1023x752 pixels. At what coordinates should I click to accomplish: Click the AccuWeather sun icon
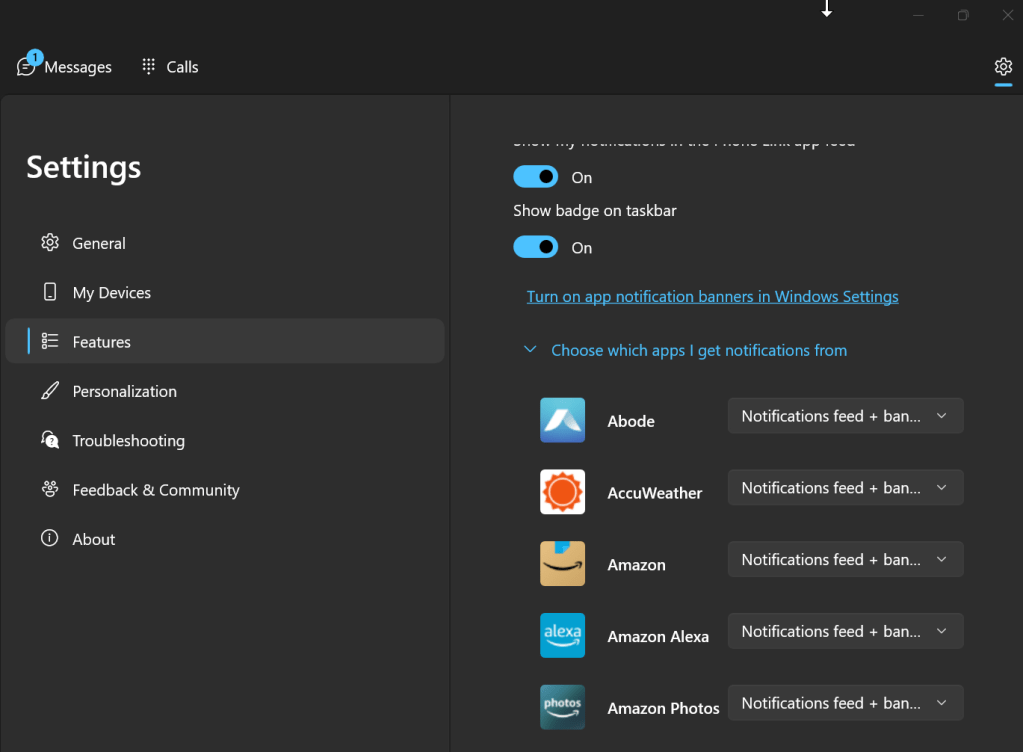tap(562, 492)
